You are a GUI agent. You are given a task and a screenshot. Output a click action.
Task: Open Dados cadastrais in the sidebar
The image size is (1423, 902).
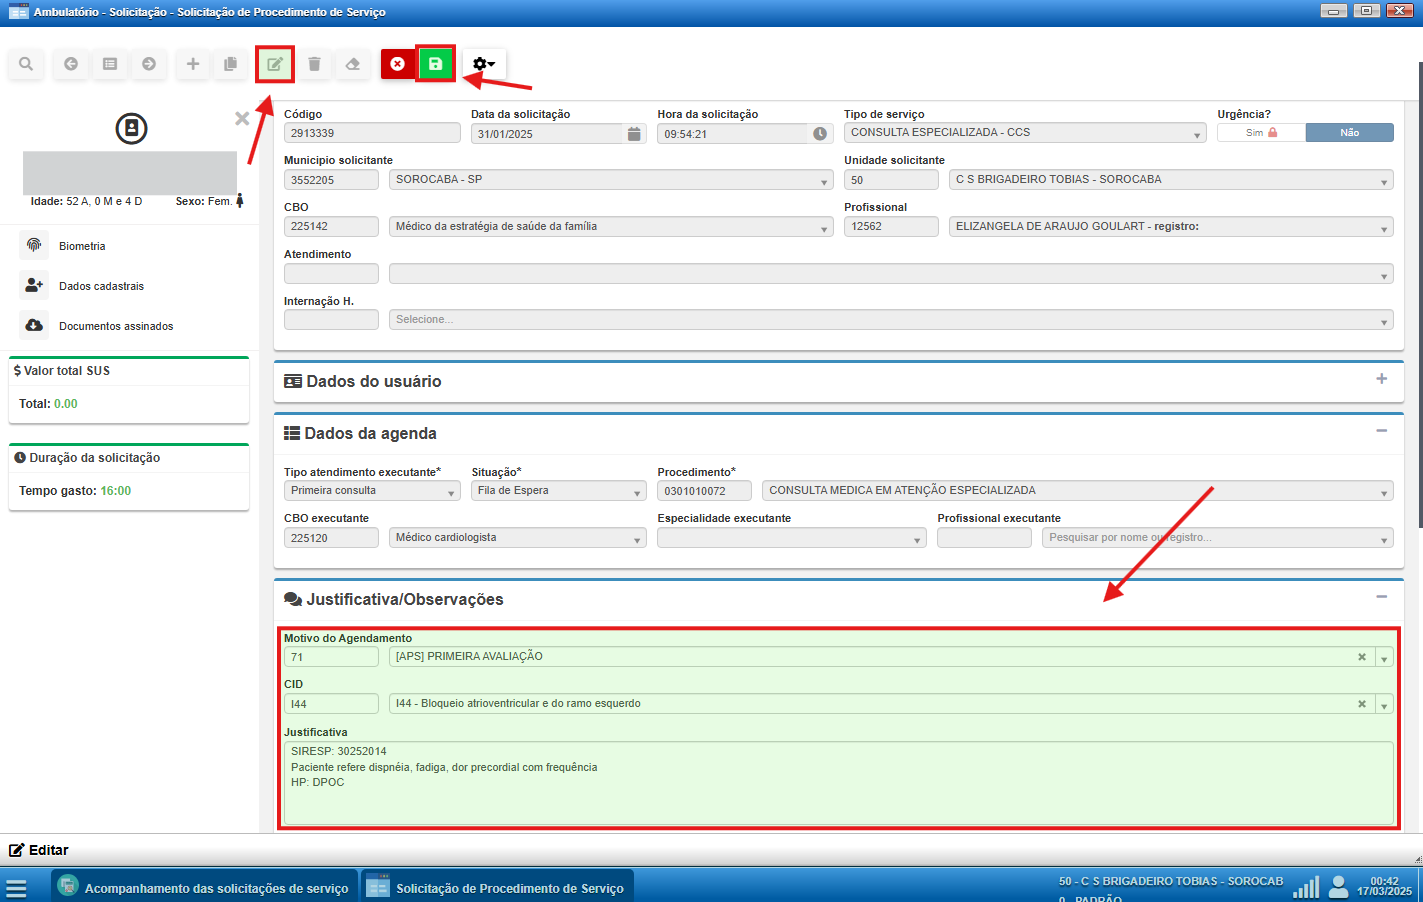(101, 286)
